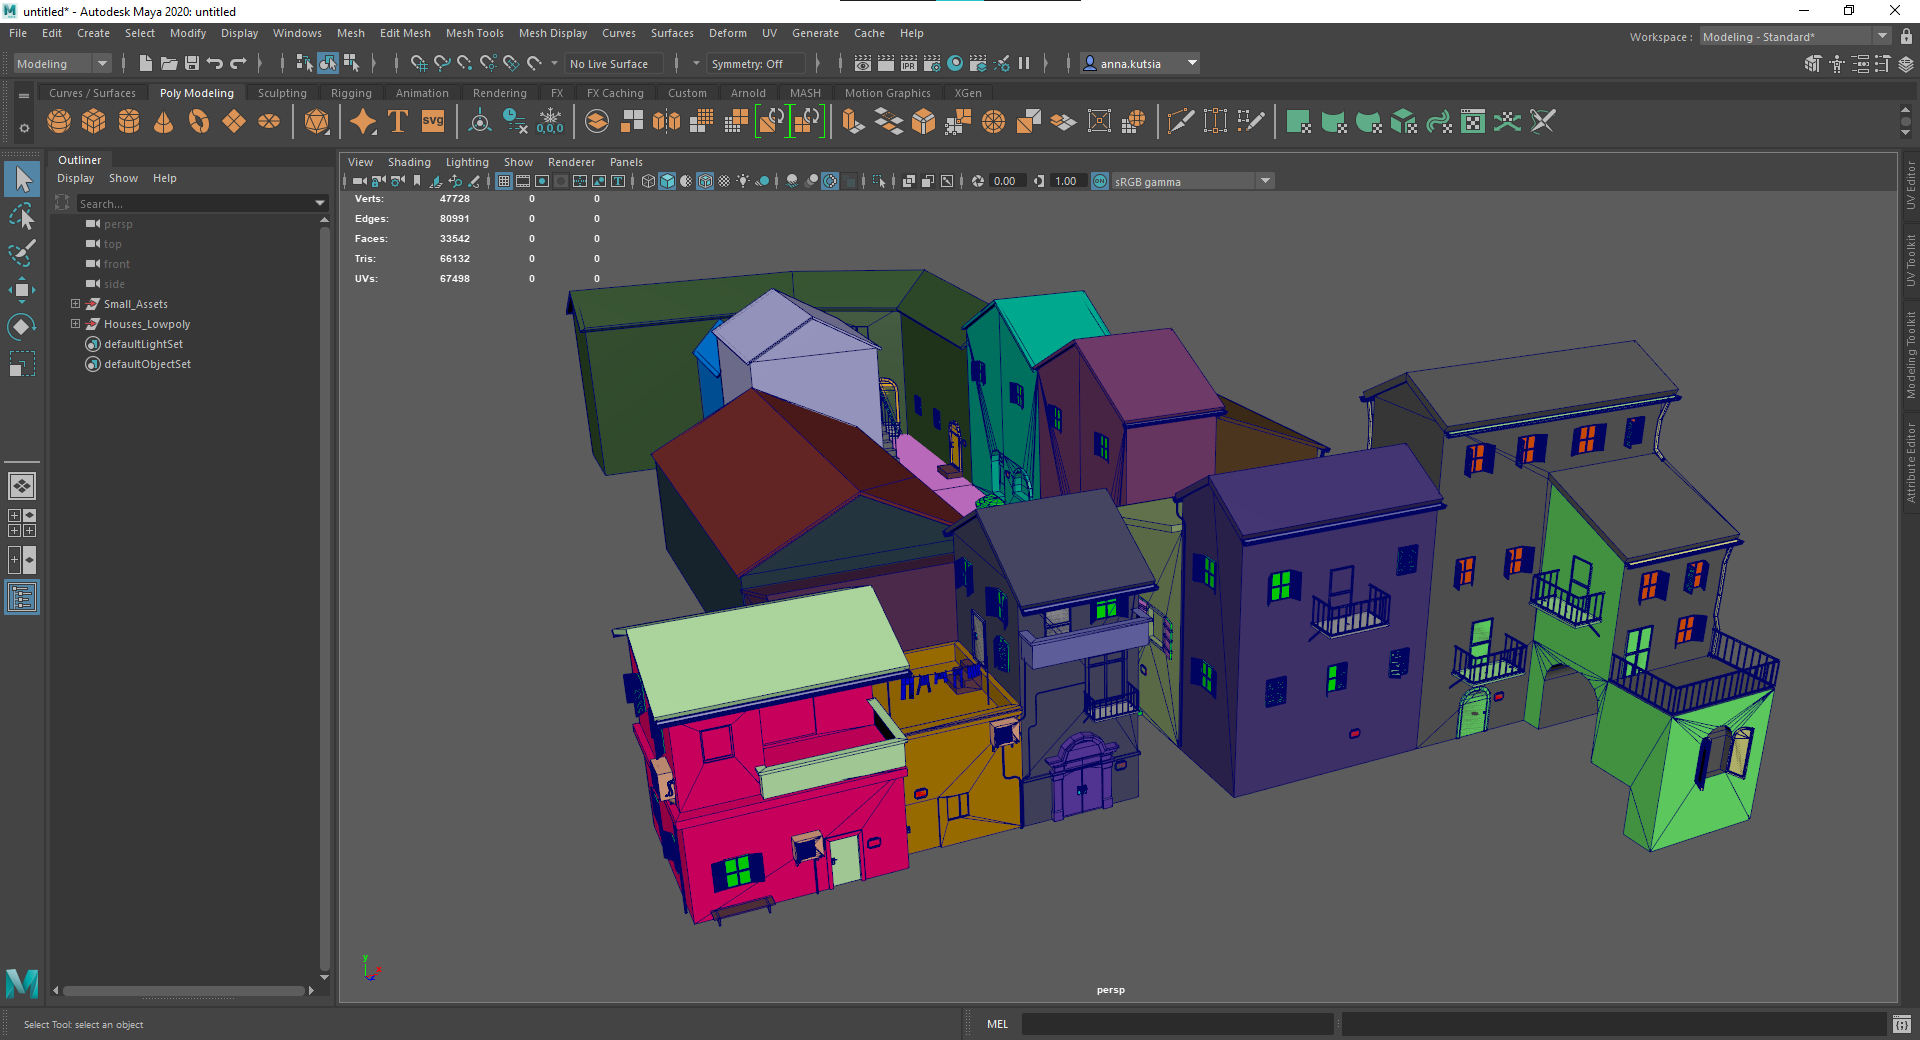This screenshot has height=1040, width=1920.
Task: Open the Mesh Tools menu
Action: [475, 33]
